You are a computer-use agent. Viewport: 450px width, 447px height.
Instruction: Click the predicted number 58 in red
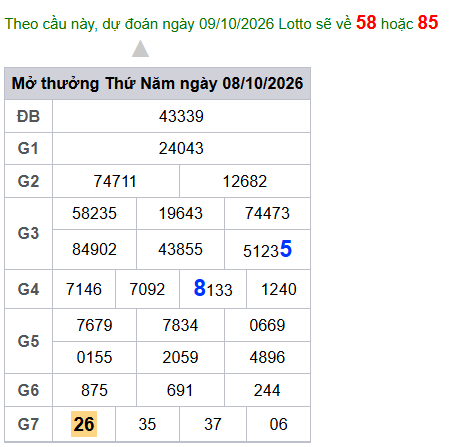(x=366, y=23)
